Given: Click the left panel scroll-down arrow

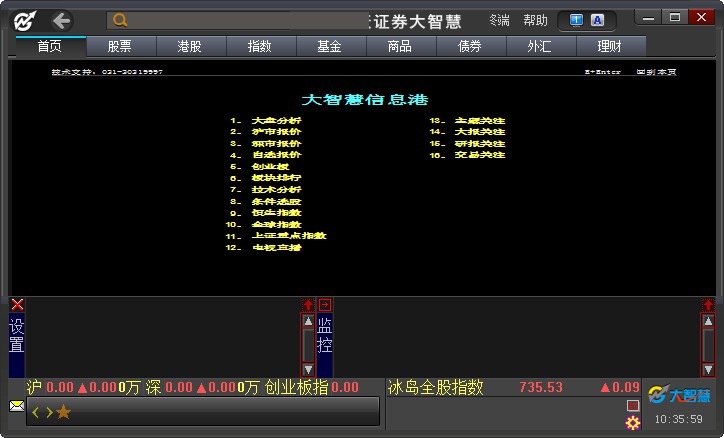Looking at the screenshot, I should point(308,369).
